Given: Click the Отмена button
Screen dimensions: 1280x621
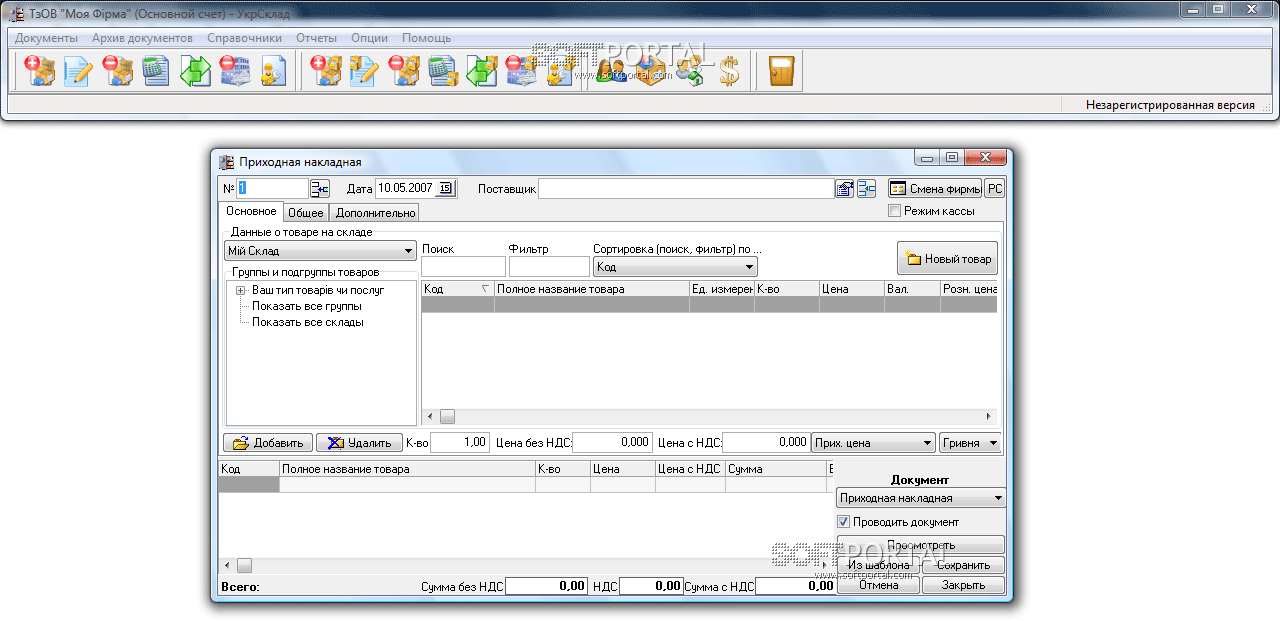Looking at the screenshot, I should 878,585.
